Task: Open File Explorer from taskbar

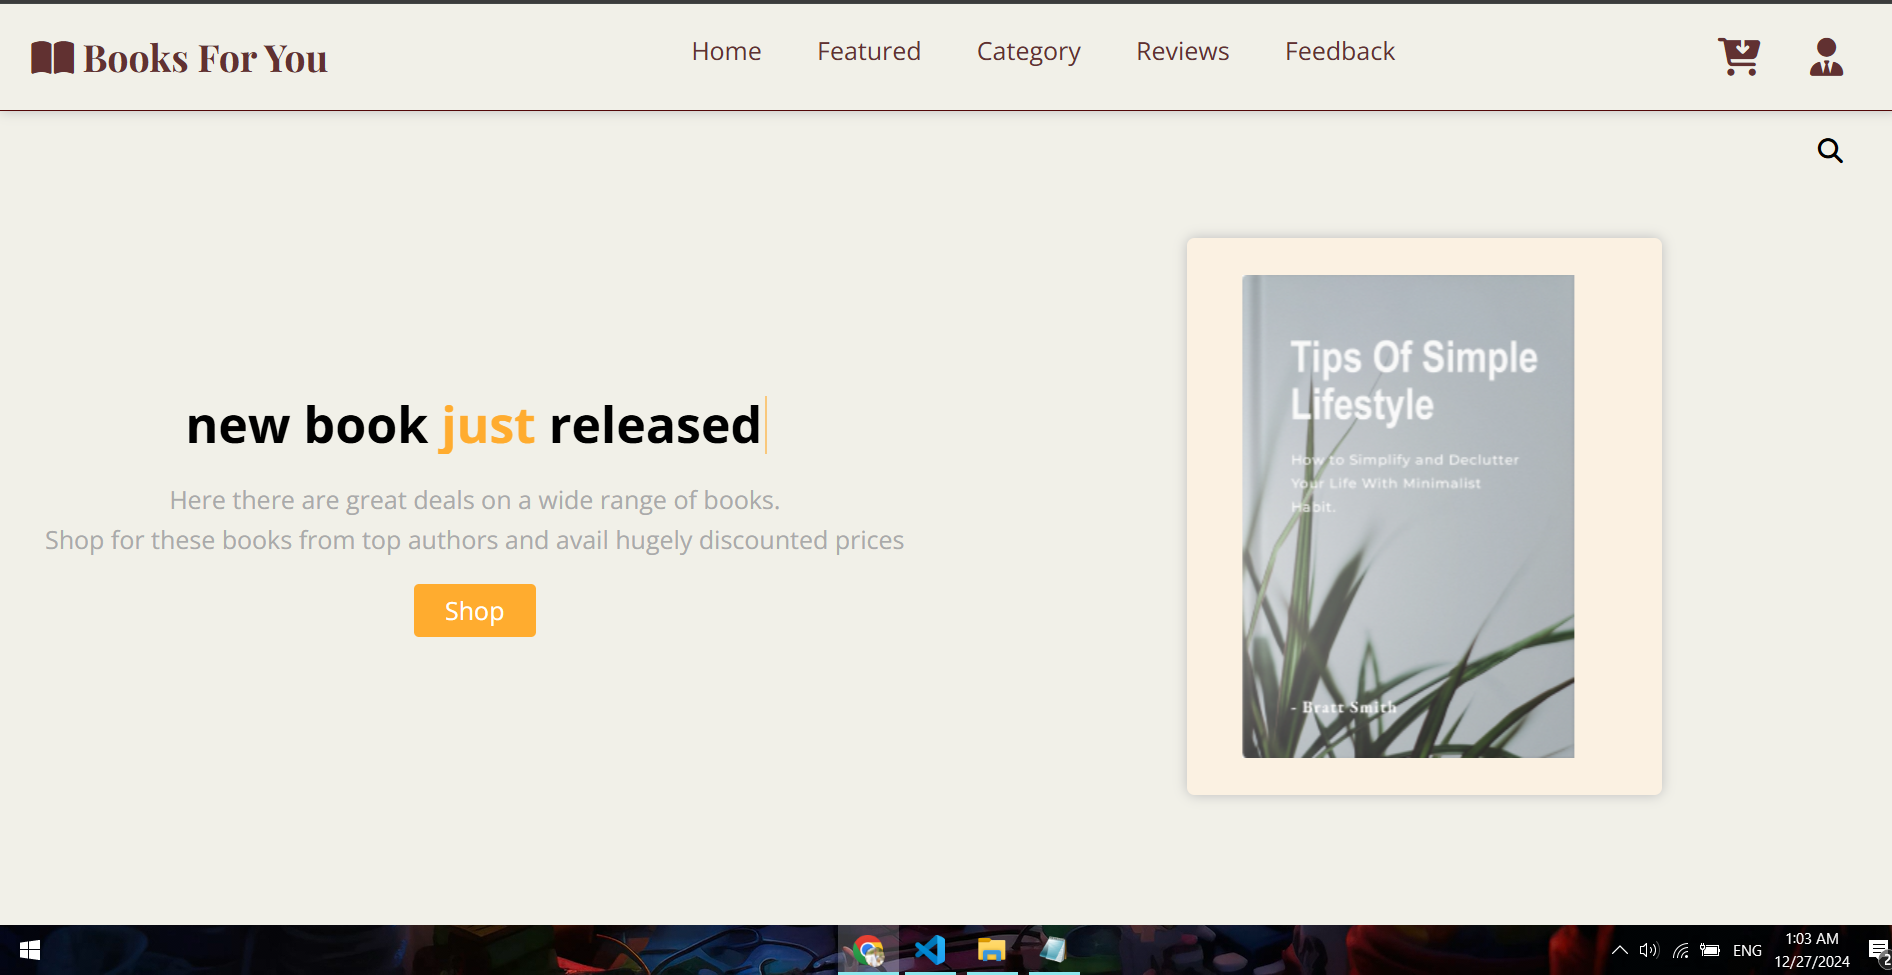Action: coord(991,950)
